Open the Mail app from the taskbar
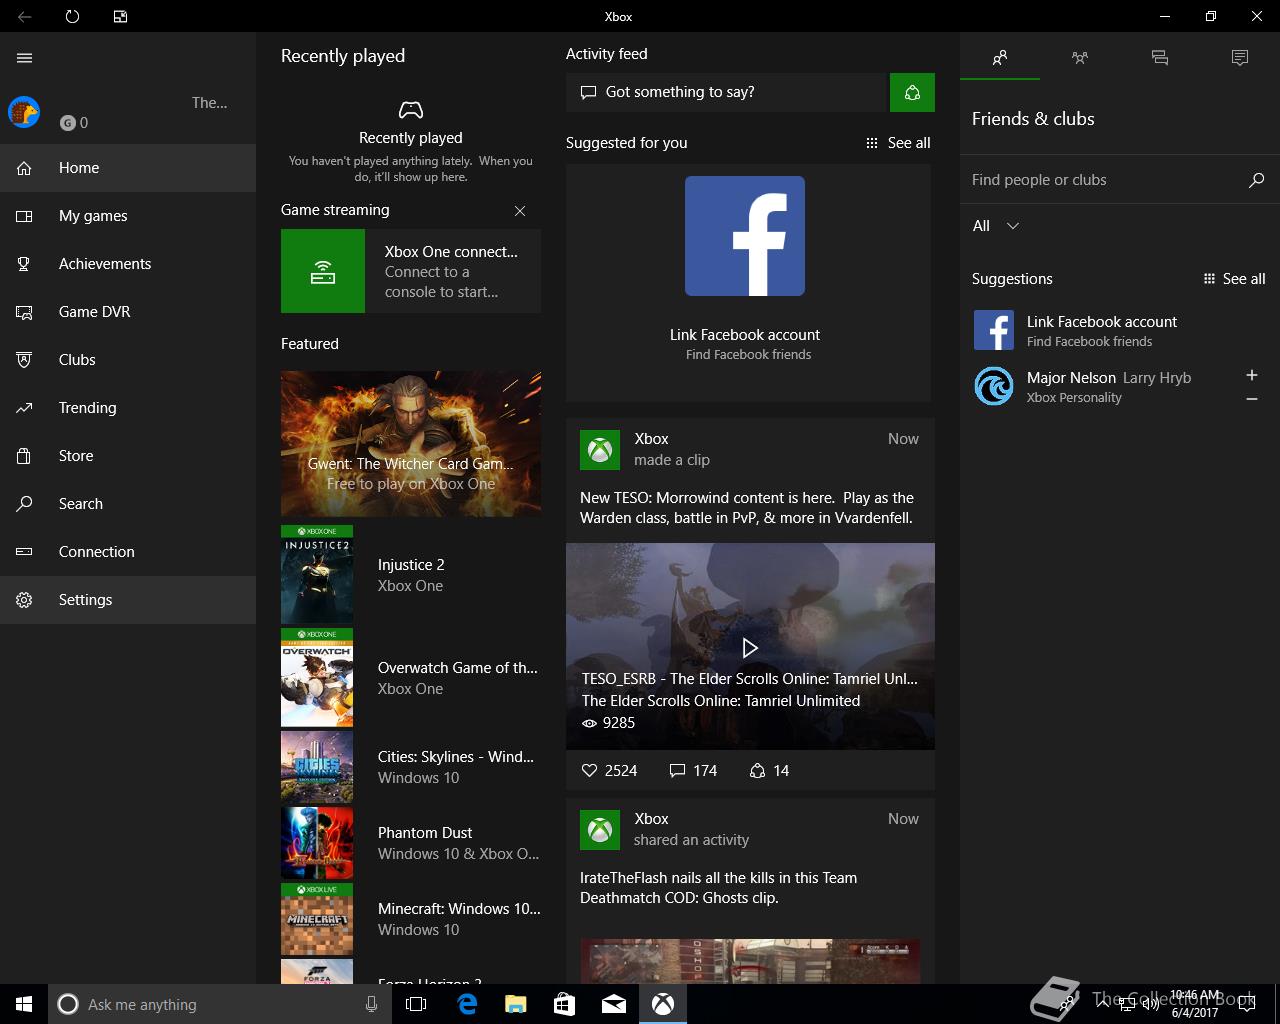The image size is (1280, 1024). click(x=614, y=1004)
